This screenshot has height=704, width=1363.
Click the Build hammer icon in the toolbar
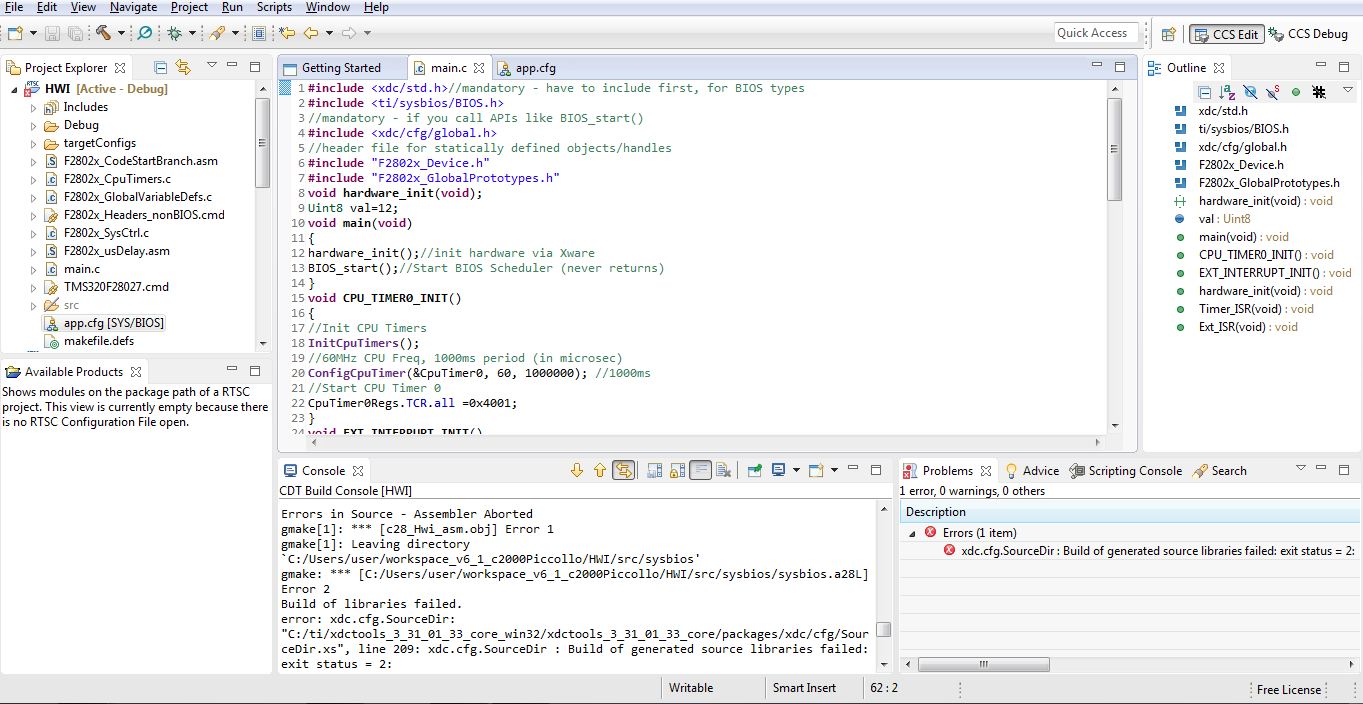point(103,33)
